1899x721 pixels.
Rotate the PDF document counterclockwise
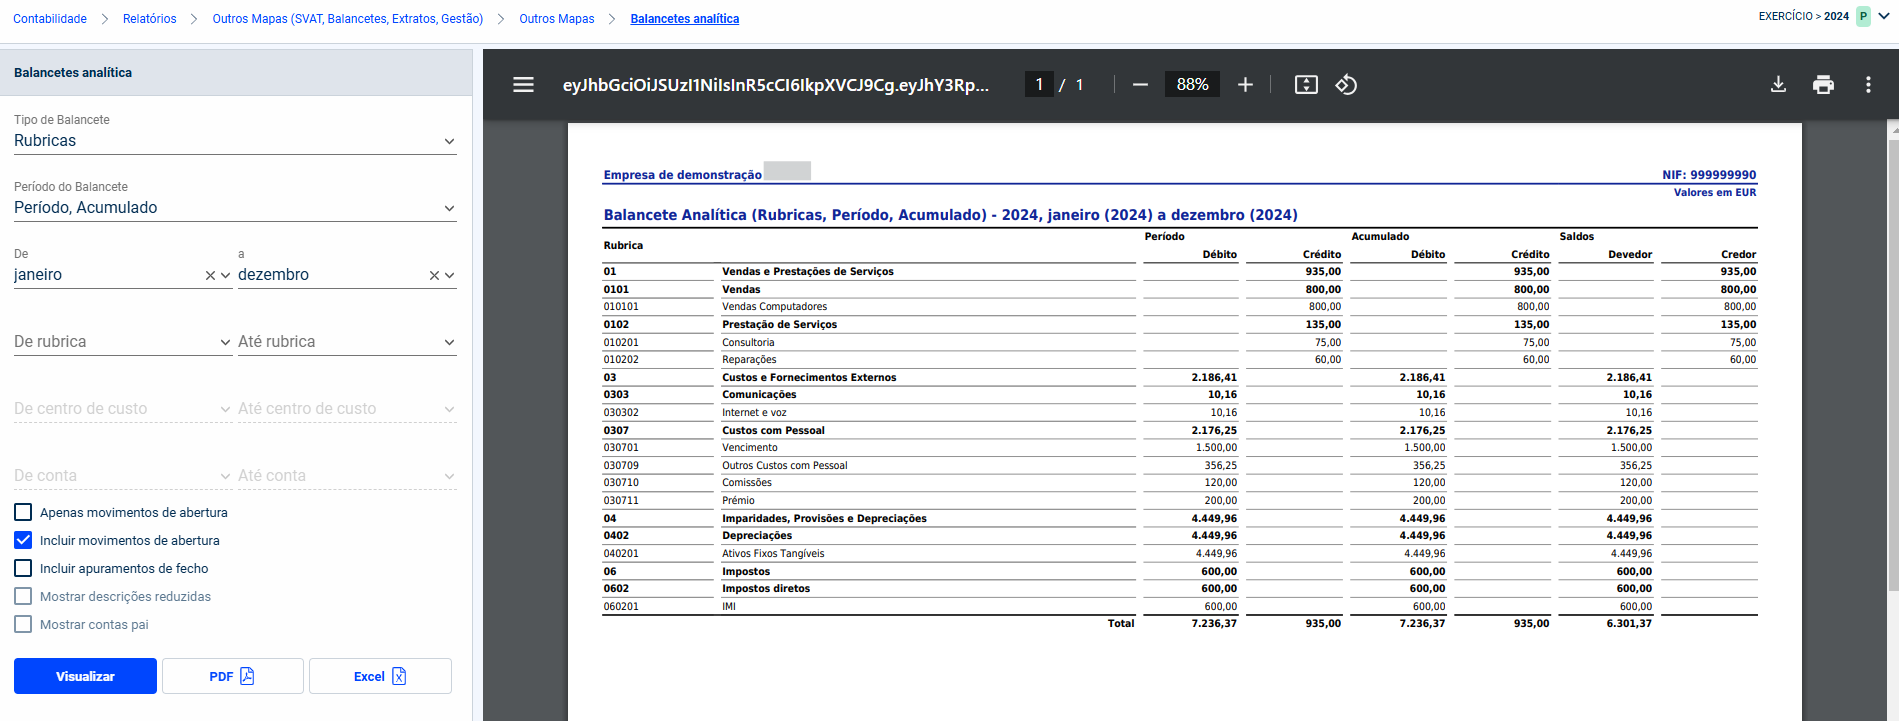(x=1346, y=85)
